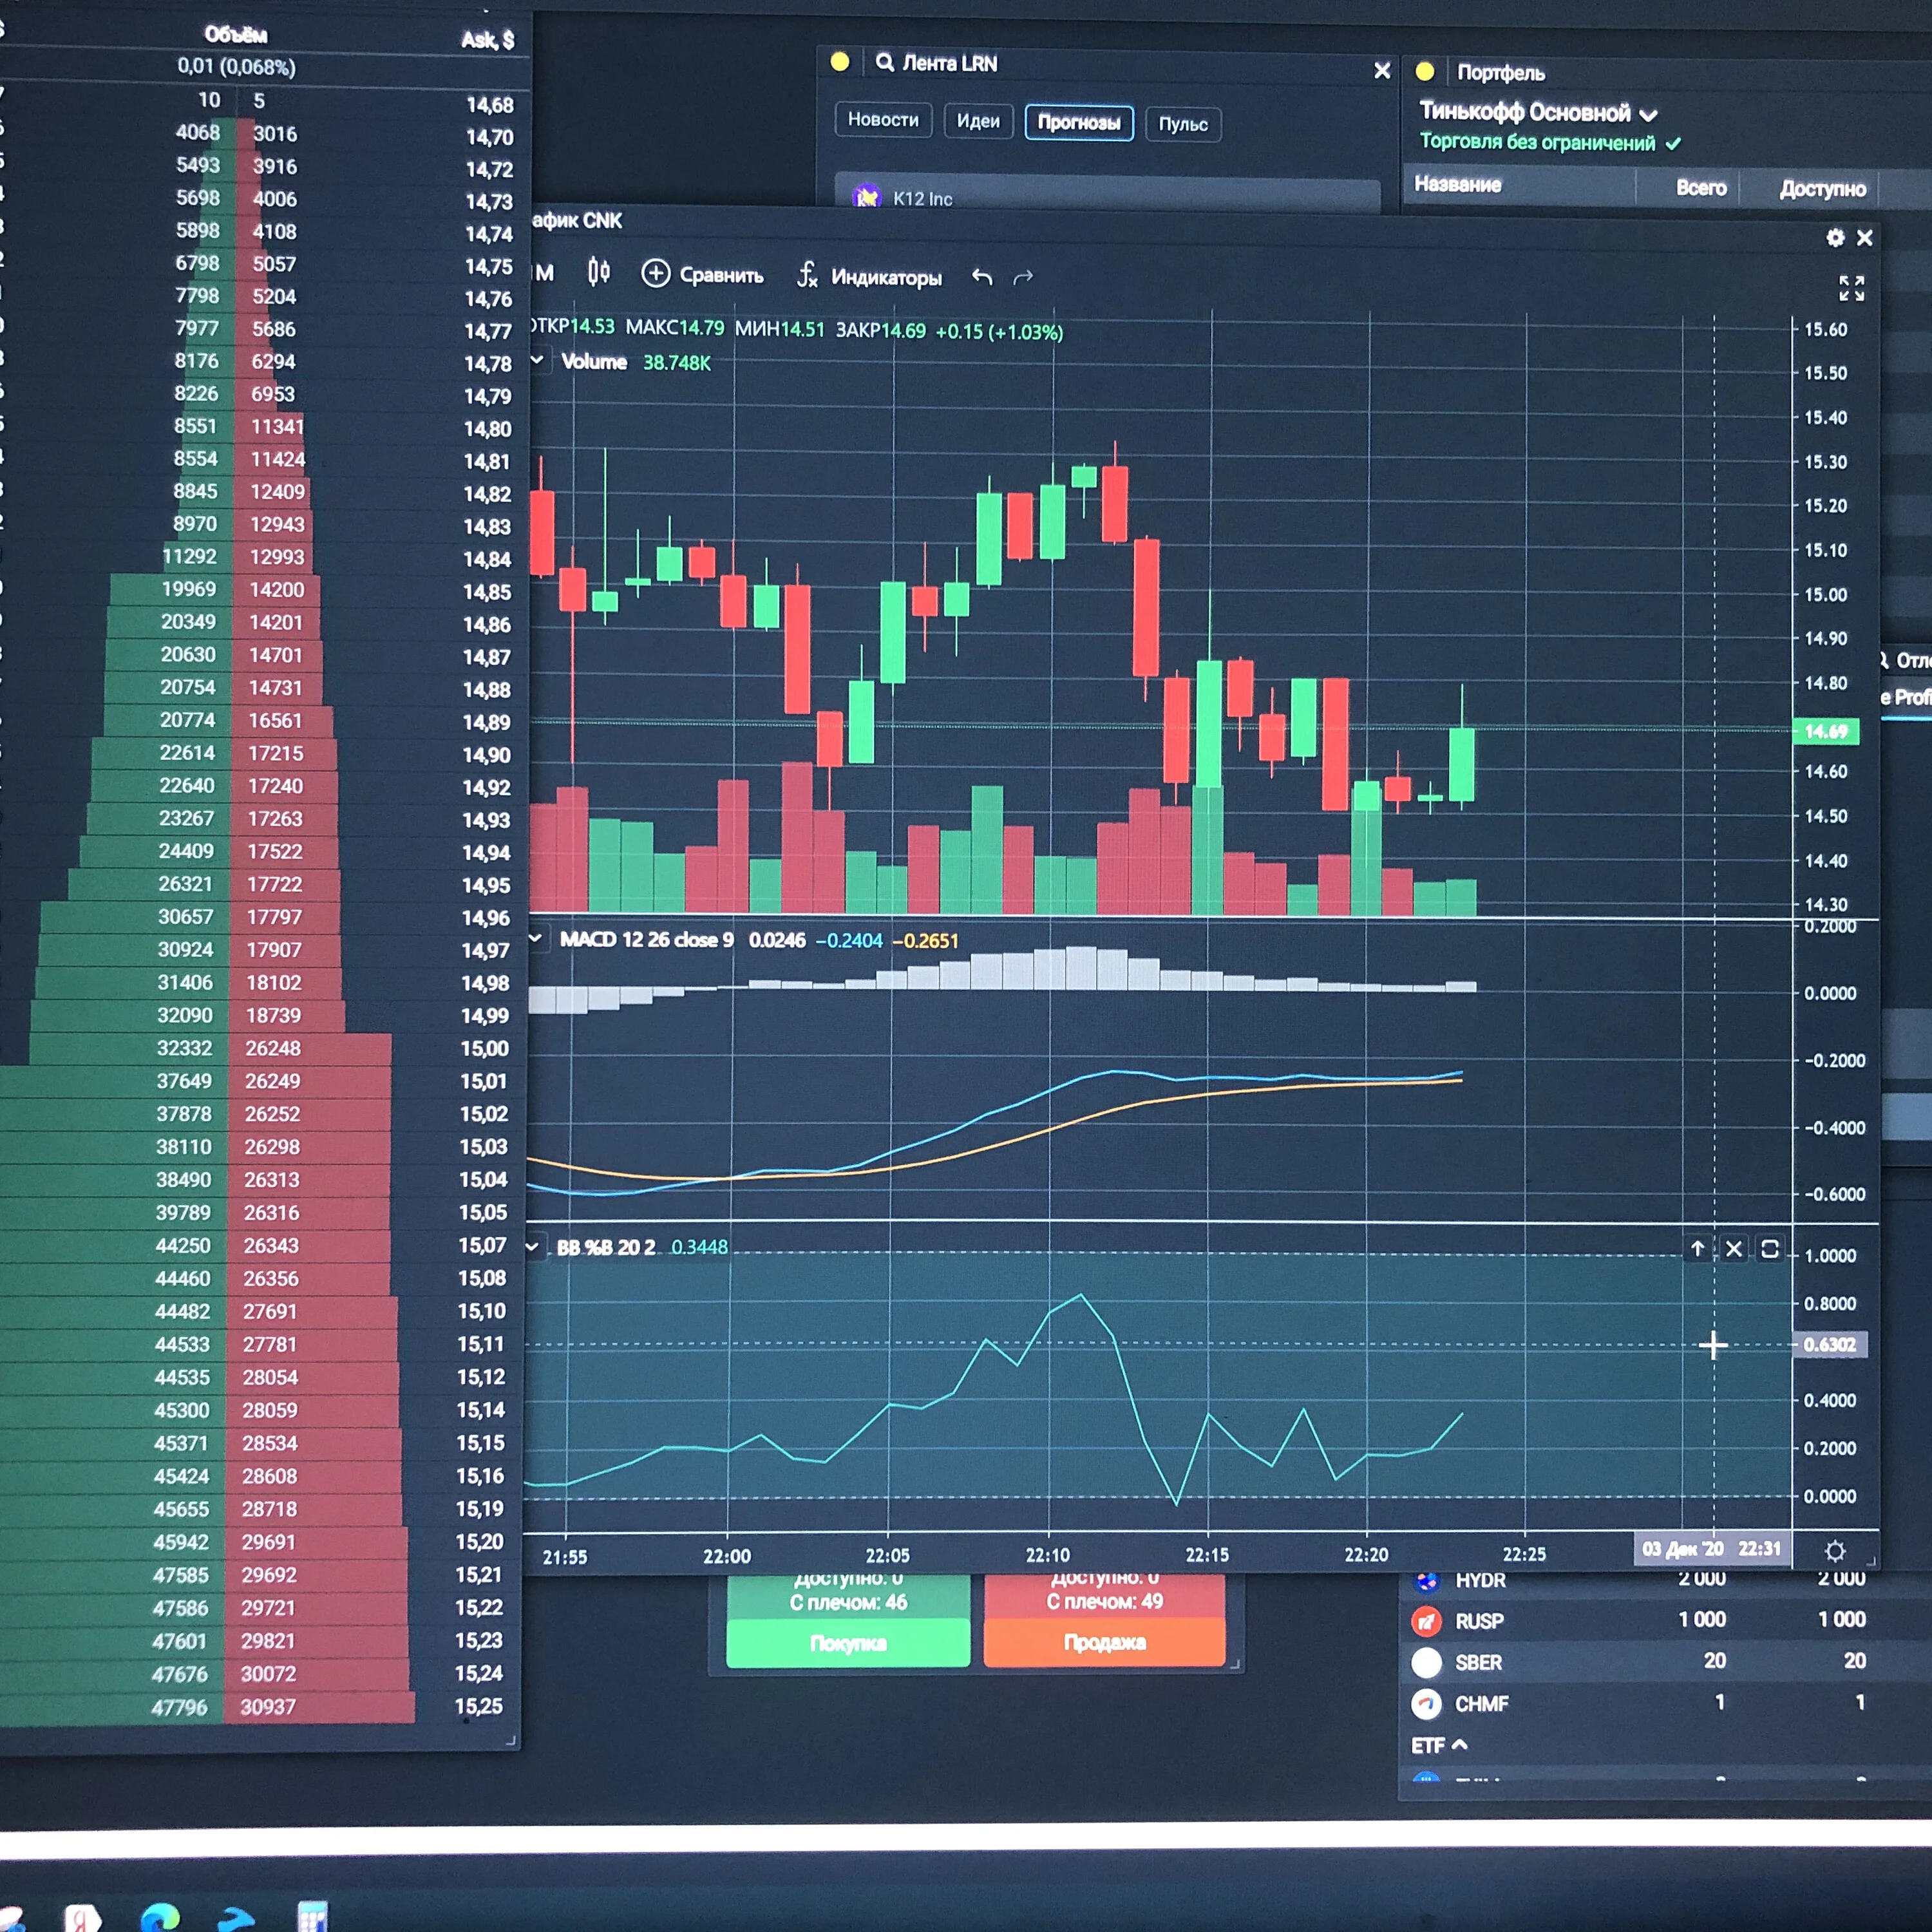Collapse the Volume indicator legend

(538, 360)
